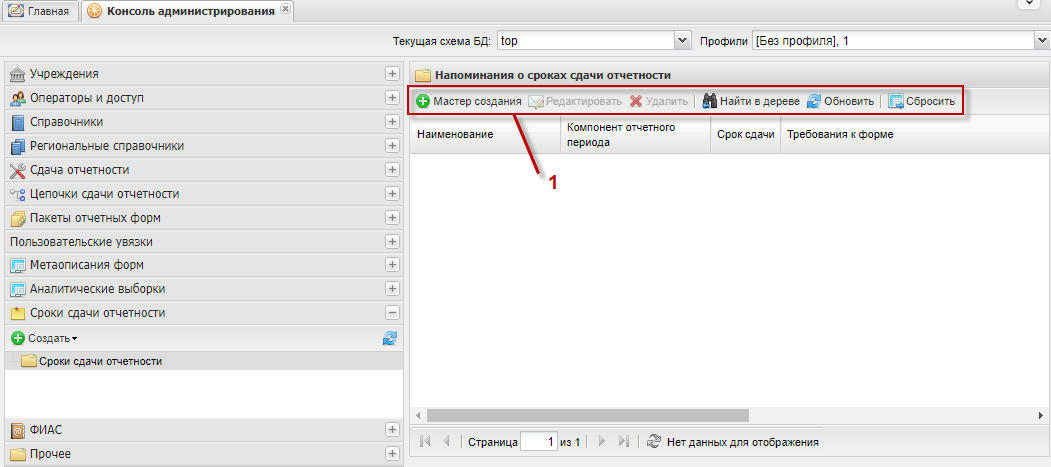Image resolution: width=1051 pixels, height=467 pixels.
Task: Select Сроки сдачи отчетности folder in tree
Action: 100,361
